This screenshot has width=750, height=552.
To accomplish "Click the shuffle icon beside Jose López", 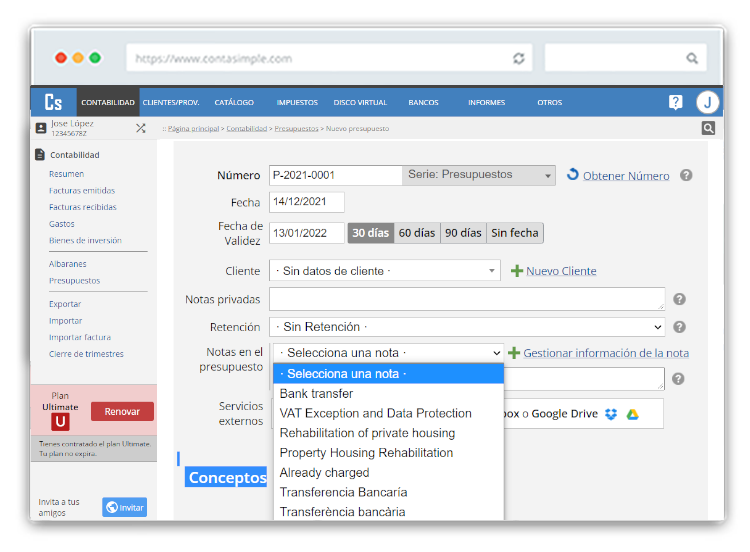I will [141, 128].
